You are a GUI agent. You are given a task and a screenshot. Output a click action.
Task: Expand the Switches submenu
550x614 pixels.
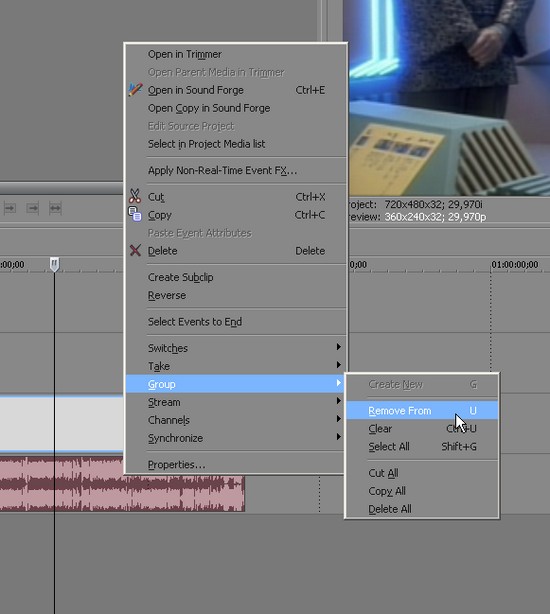pos(236,348)
